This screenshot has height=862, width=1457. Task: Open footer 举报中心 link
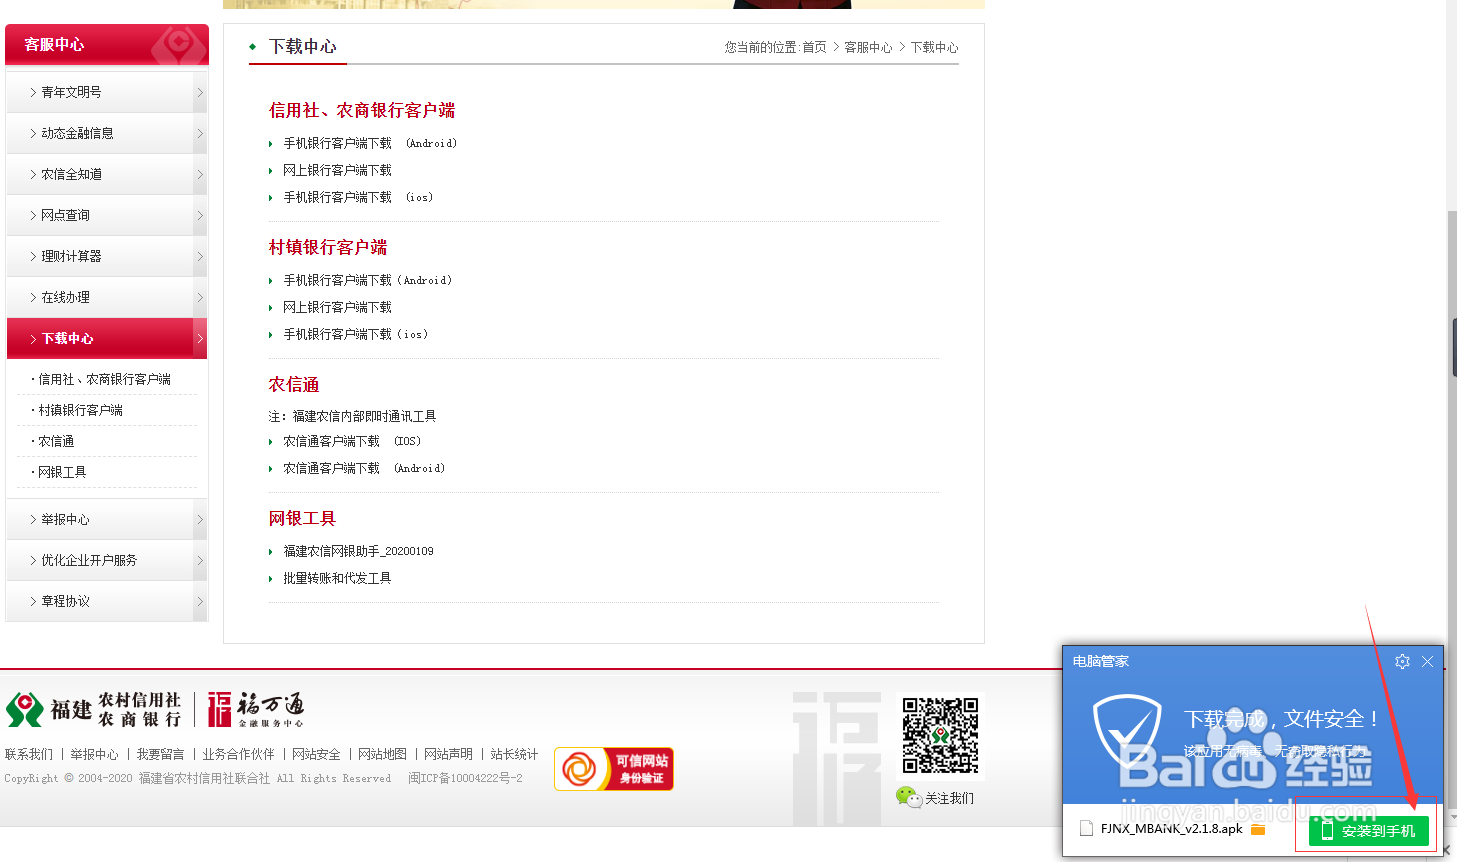point(94,754)
